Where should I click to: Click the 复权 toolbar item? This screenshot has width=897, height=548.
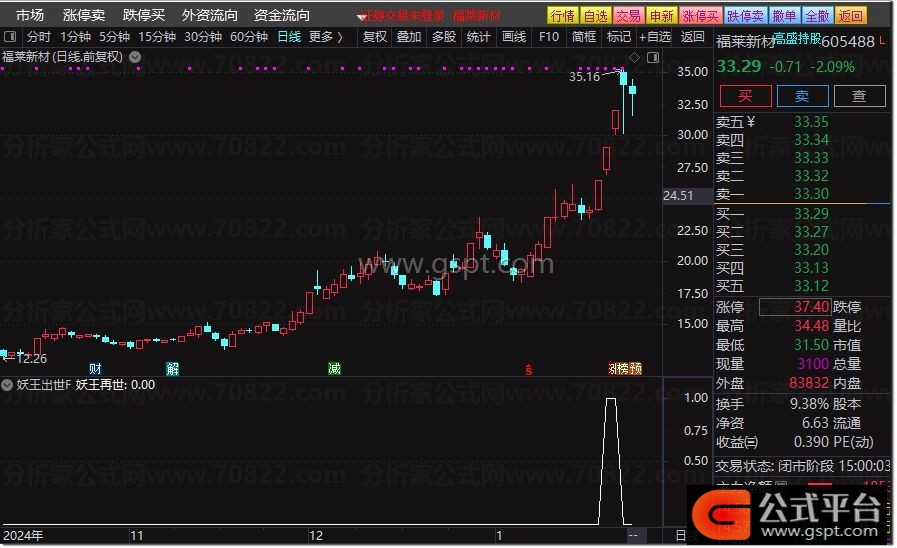click(375, 37)
